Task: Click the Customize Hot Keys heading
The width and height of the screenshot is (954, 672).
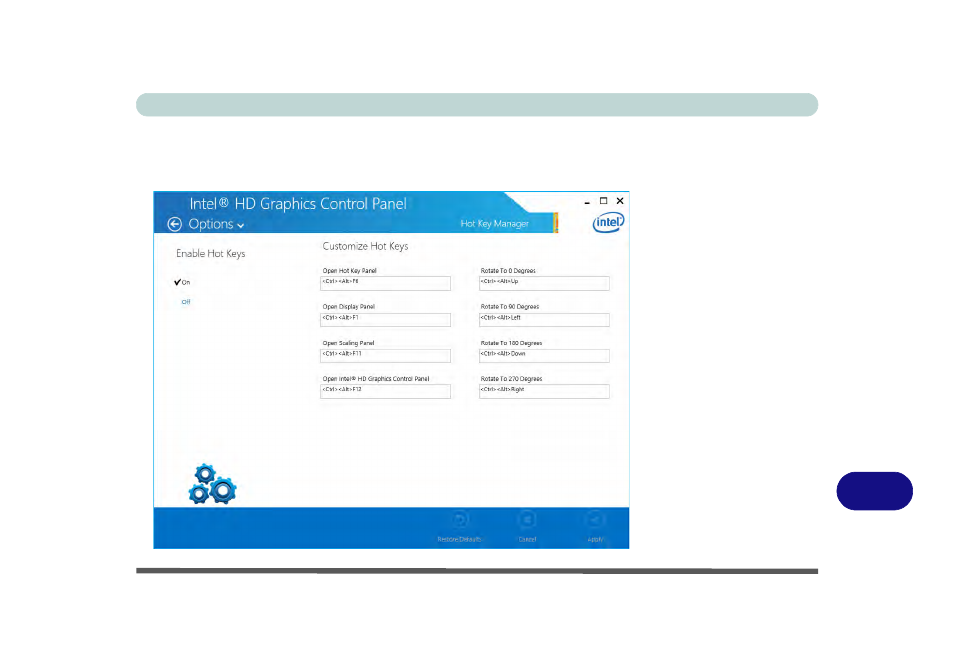Action: point(365,246)
